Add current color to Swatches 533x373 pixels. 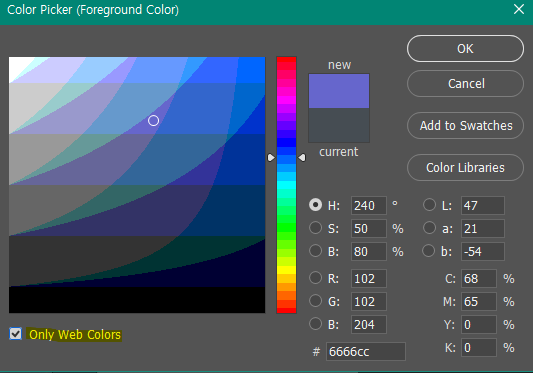(465, 125)
